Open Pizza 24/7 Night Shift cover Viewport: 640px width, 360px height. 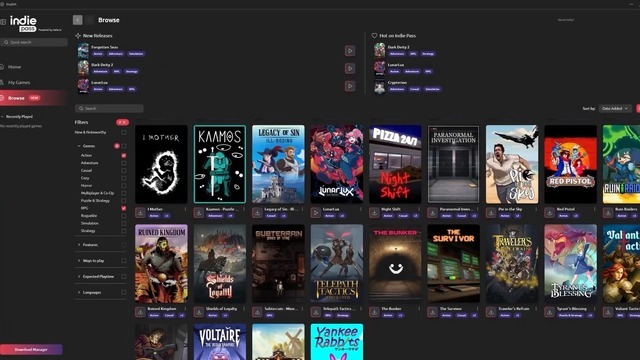395,164
